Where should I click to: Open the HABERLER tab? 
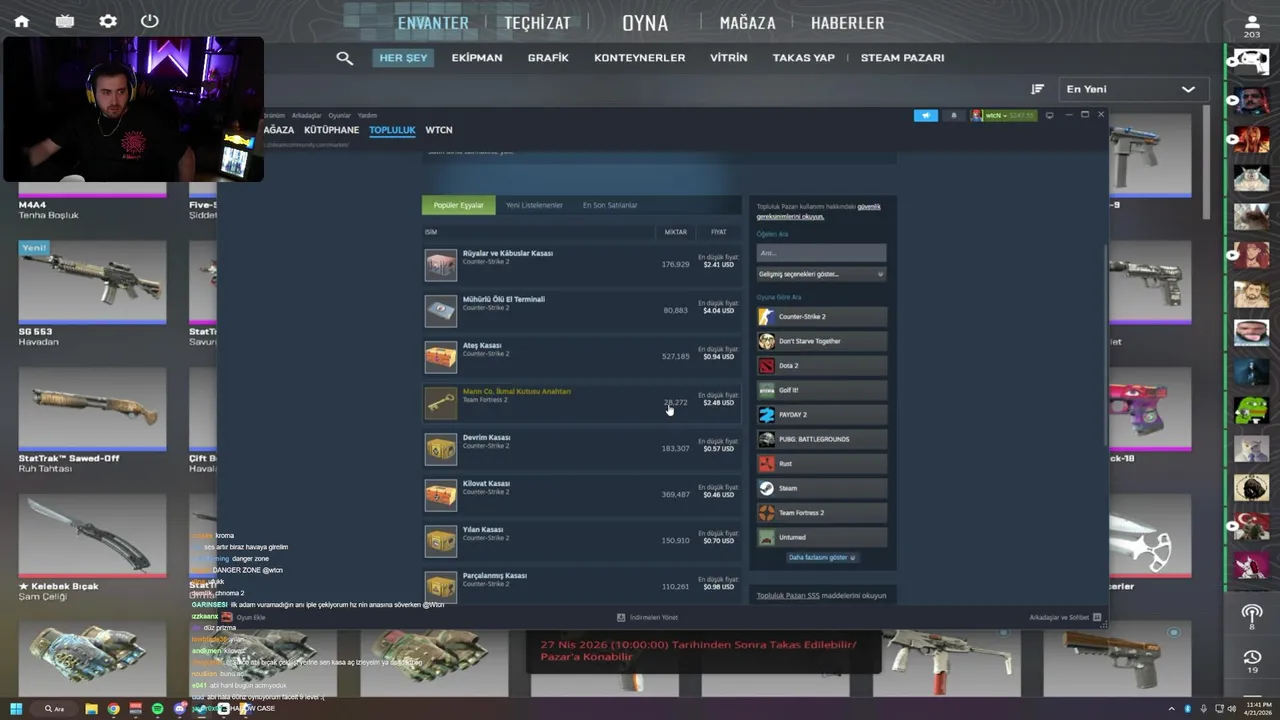847,23
